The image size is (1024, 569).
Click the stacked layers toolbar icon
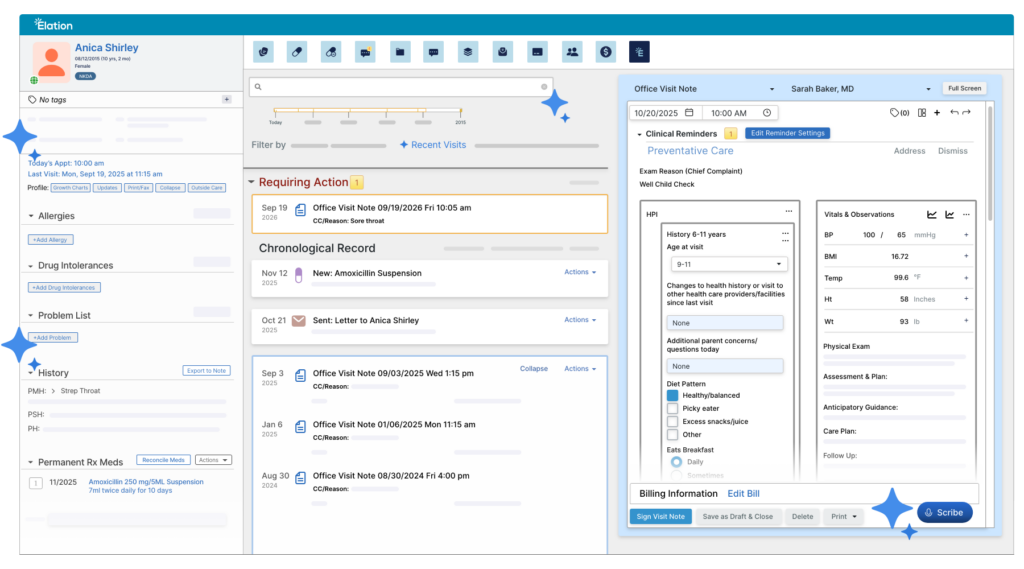468,52
